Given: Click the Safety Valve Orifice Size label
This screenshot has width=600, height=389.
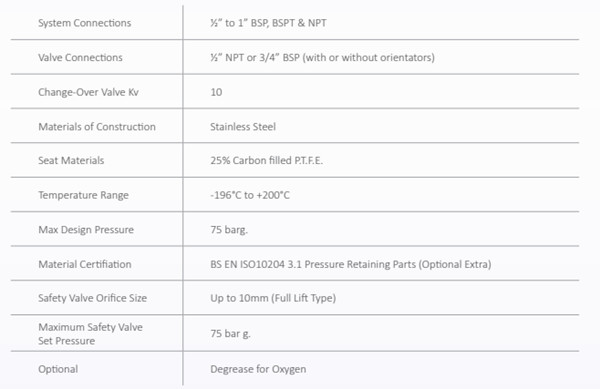Looking at the screenshot, I should [93, 298].
